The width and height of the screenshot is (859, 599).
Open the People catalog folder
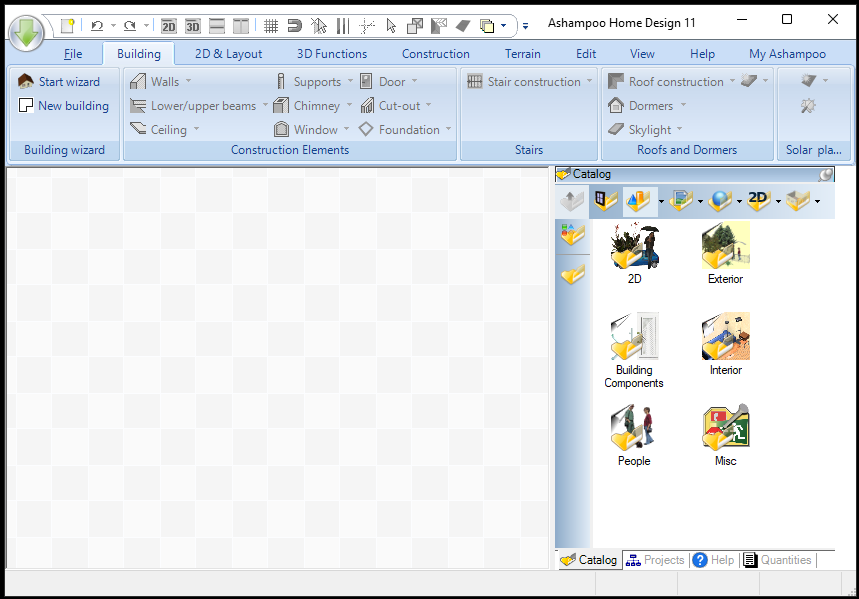click(x=634, y=436)
